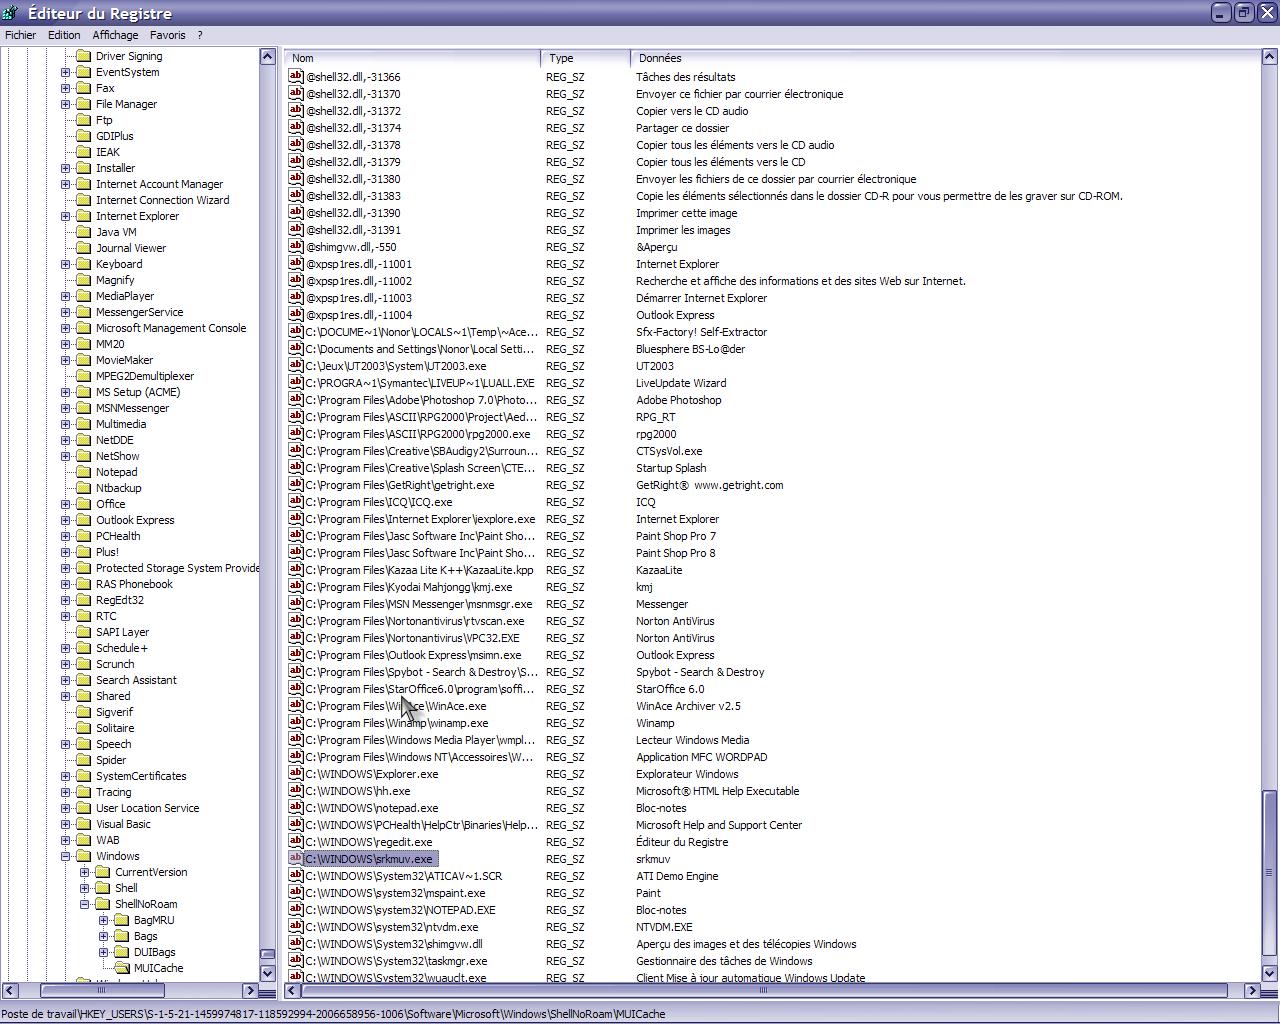This screenshot has width=1280, height=1024.
Task: Open the Favoris menu
Action: pyautogui.click(x=168, y=35)
